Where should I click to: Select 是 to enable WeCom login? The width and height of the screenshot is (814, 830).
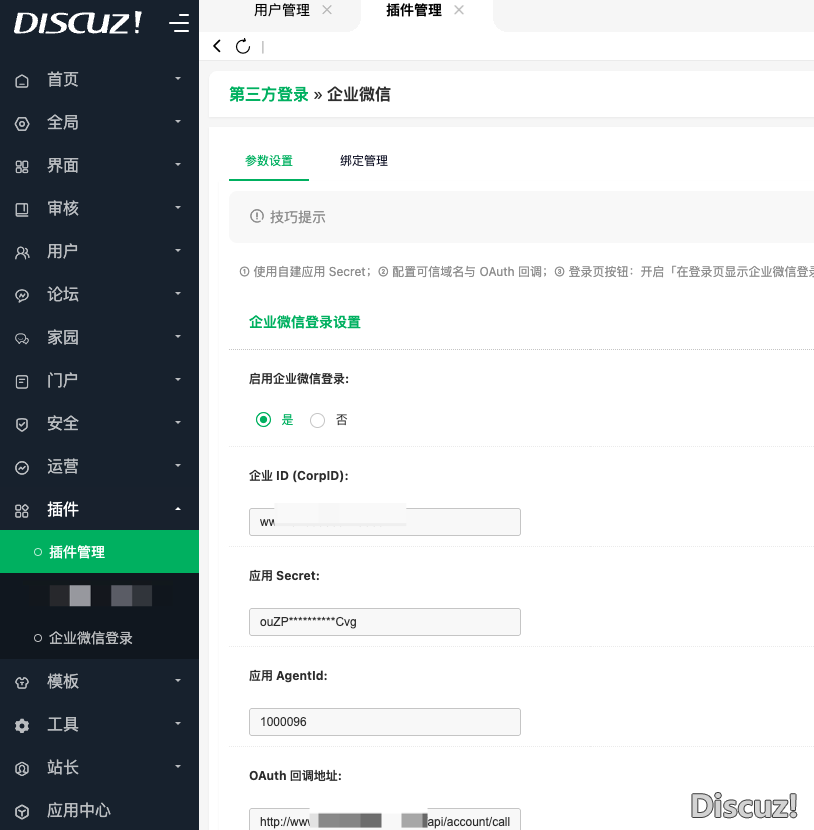click(x=263, y=419)
